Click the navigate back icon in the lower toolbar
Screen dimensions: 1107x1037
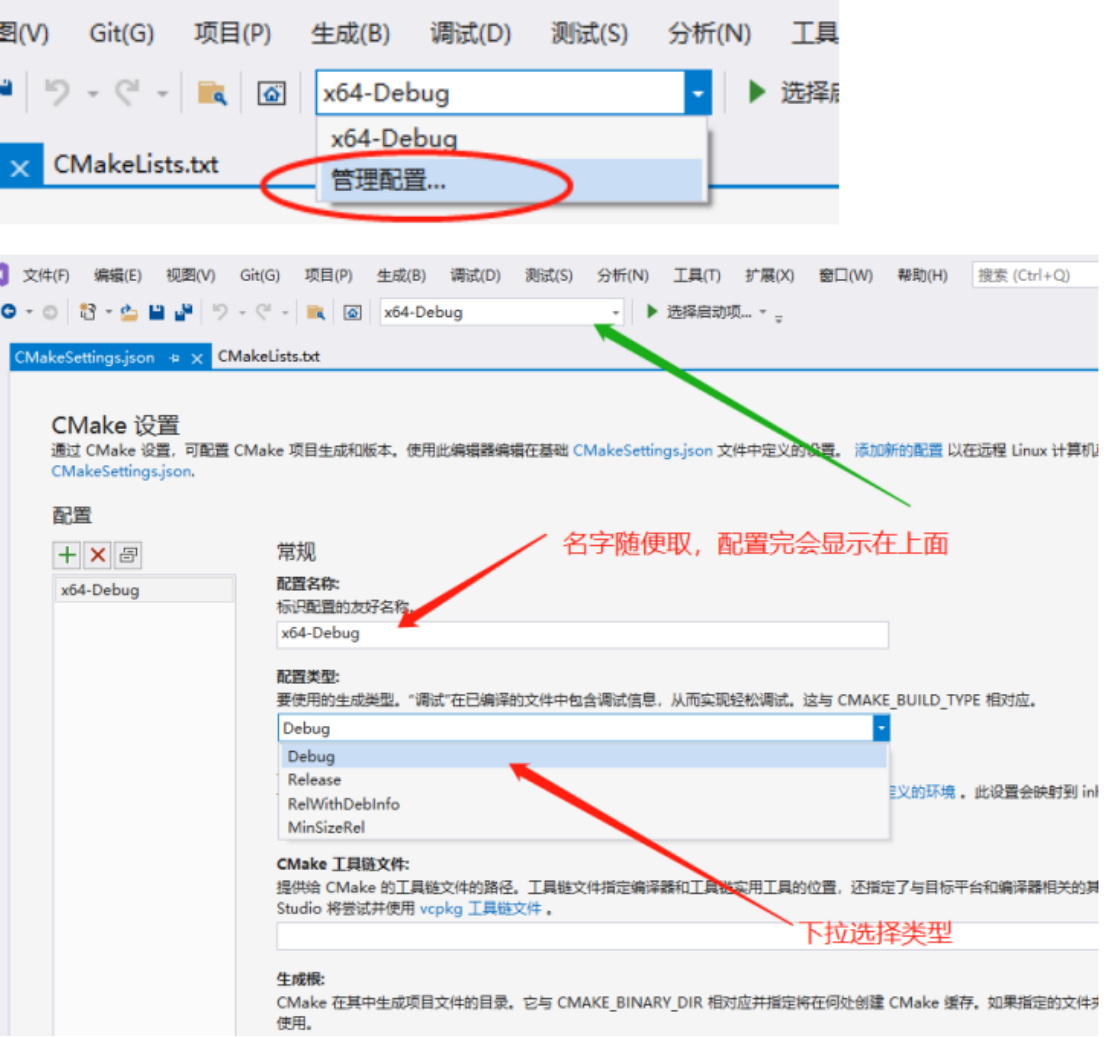(9, 311)
